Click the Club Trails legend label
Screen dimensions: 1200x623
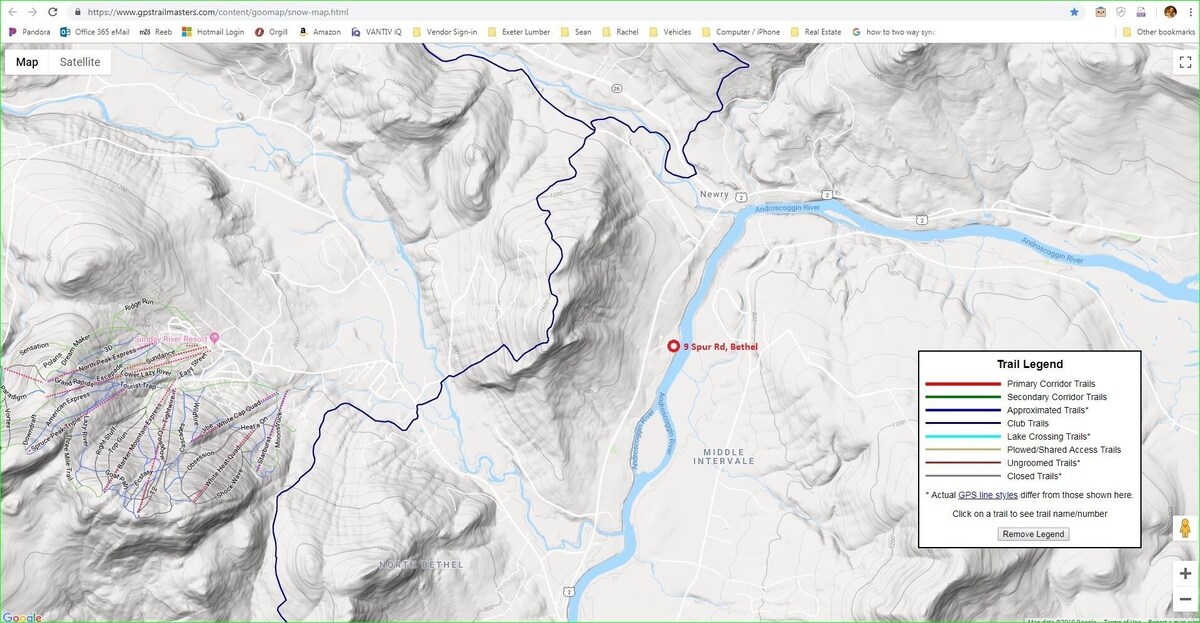coord(1030,423)
